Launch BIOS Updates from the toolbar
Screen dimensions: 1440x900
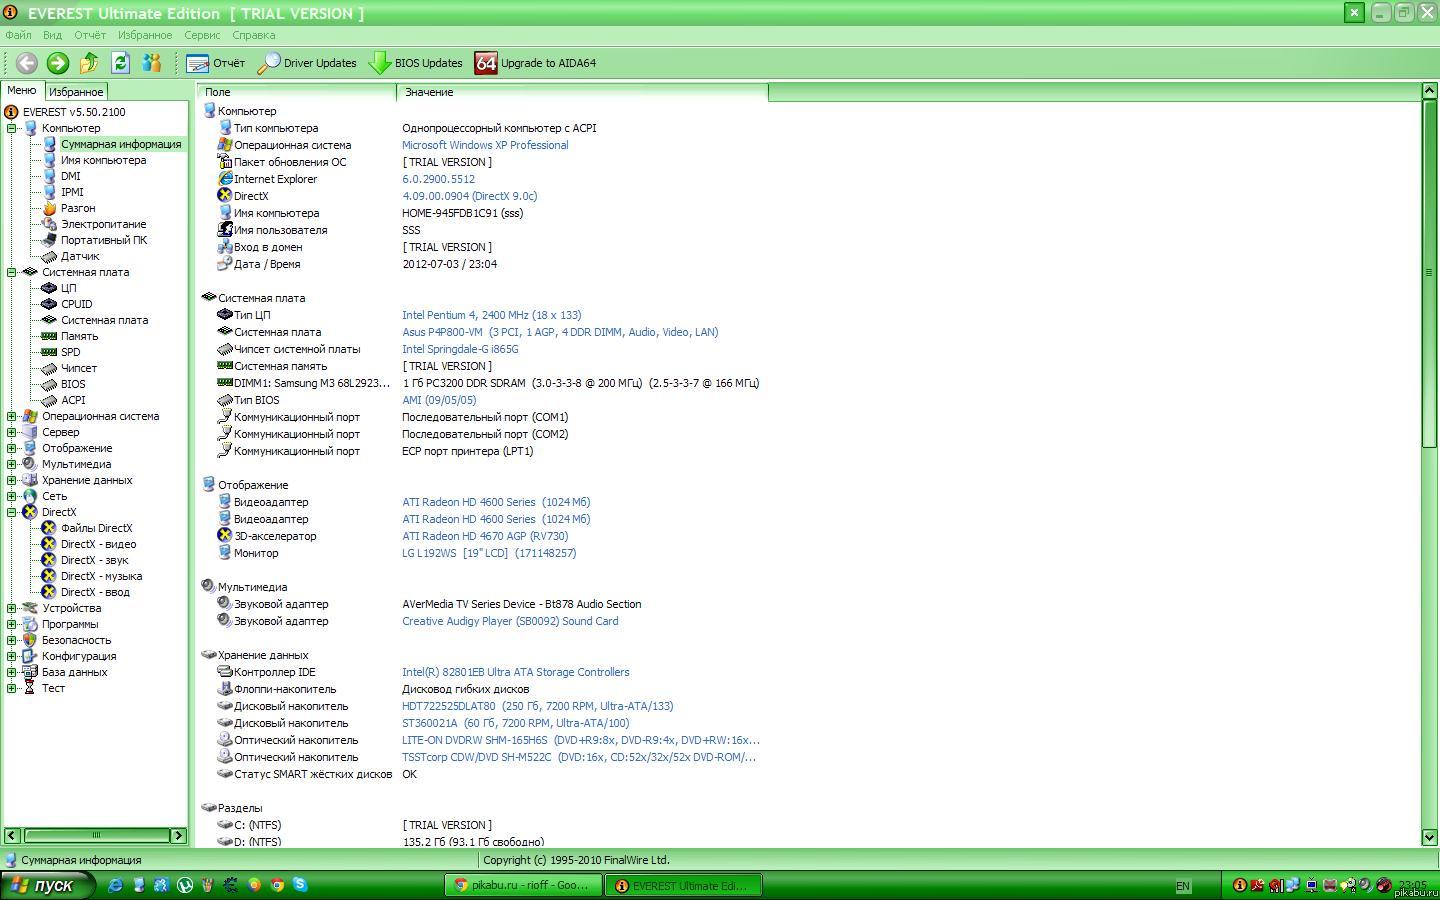[416, 63]
